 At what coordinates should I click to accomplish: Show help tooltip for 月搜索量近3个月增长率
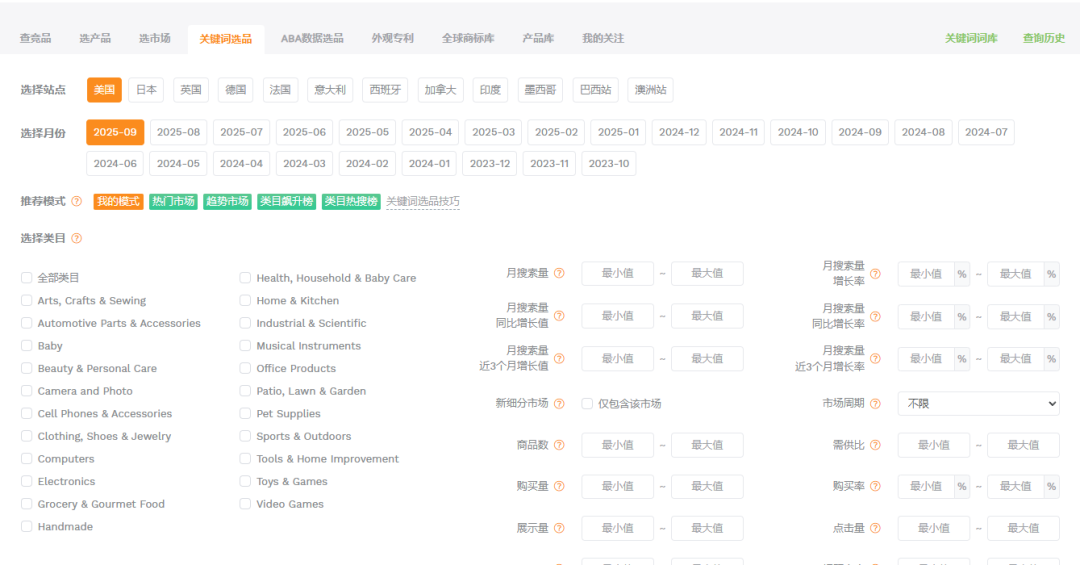pyautogui.click(x=875, y=358)
